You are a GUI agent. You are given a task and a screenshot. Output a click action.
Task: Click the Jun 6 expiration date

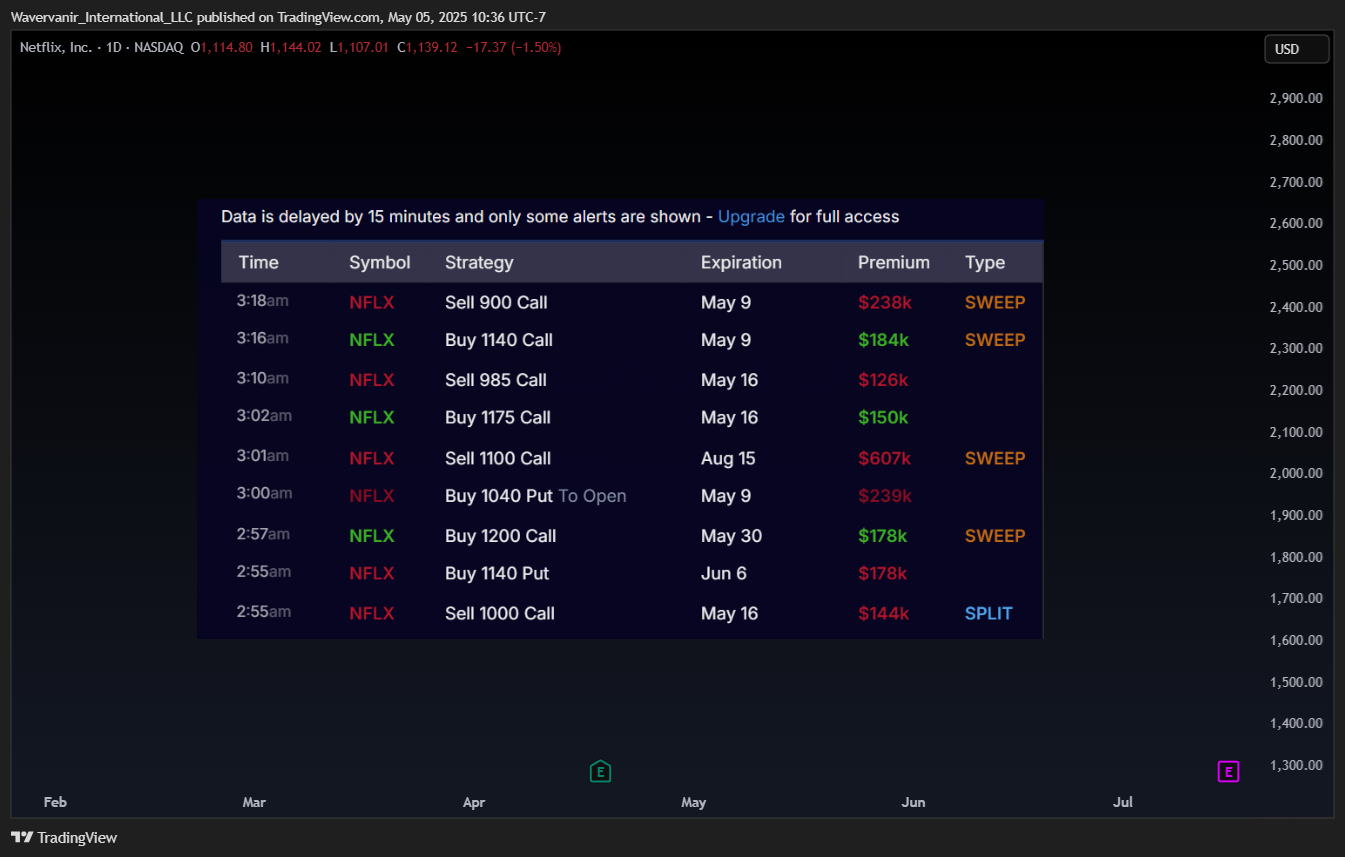pyautogui.click(x=724, y=573)
